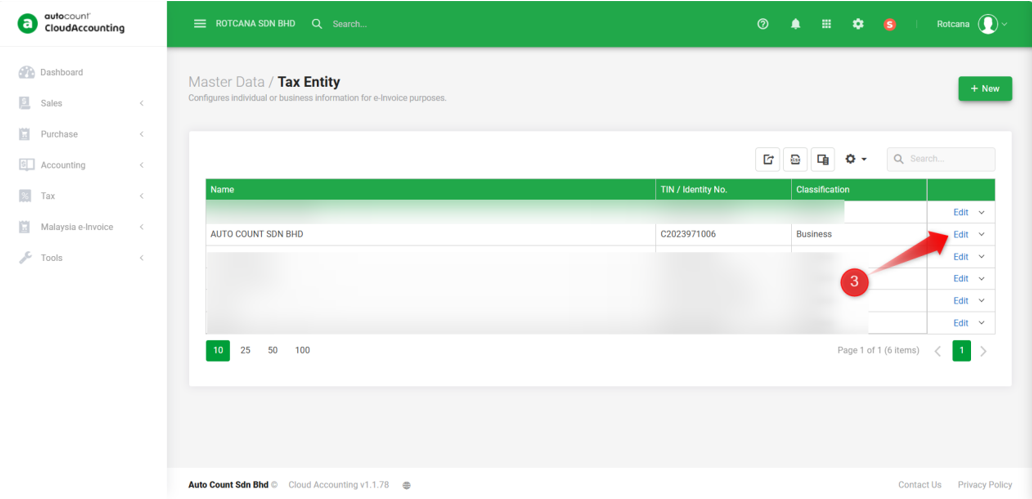The height and width of the screenshot is (499, 1032).
Task: Open the column chooser icon
Action: pyautogui.click(x=823, y=159)
